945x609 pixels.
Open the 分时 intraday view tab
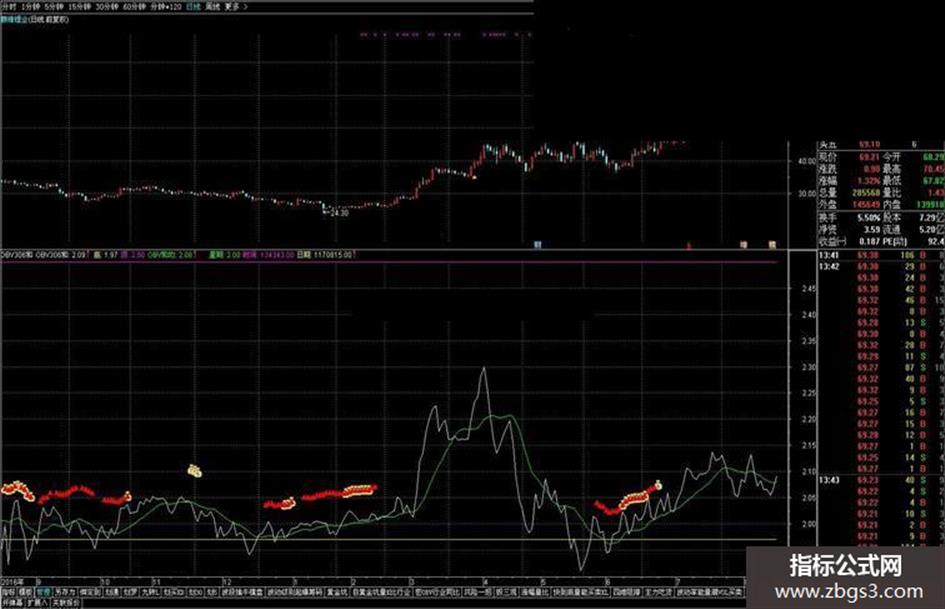[8, 7]
